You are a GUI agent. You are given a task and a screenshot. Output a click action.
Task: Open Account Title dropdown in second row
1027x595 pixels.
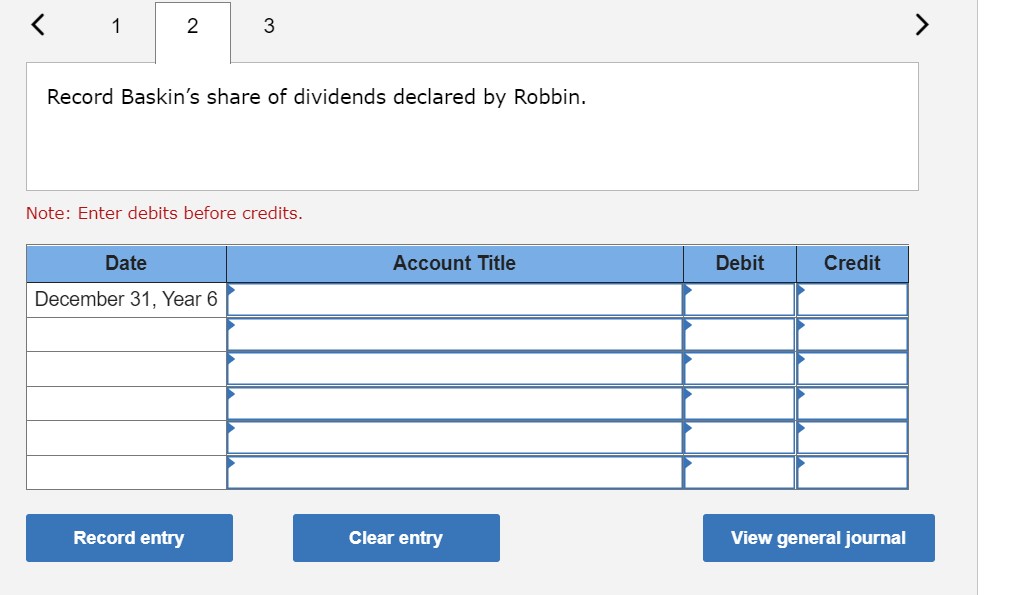click(455, 334)
